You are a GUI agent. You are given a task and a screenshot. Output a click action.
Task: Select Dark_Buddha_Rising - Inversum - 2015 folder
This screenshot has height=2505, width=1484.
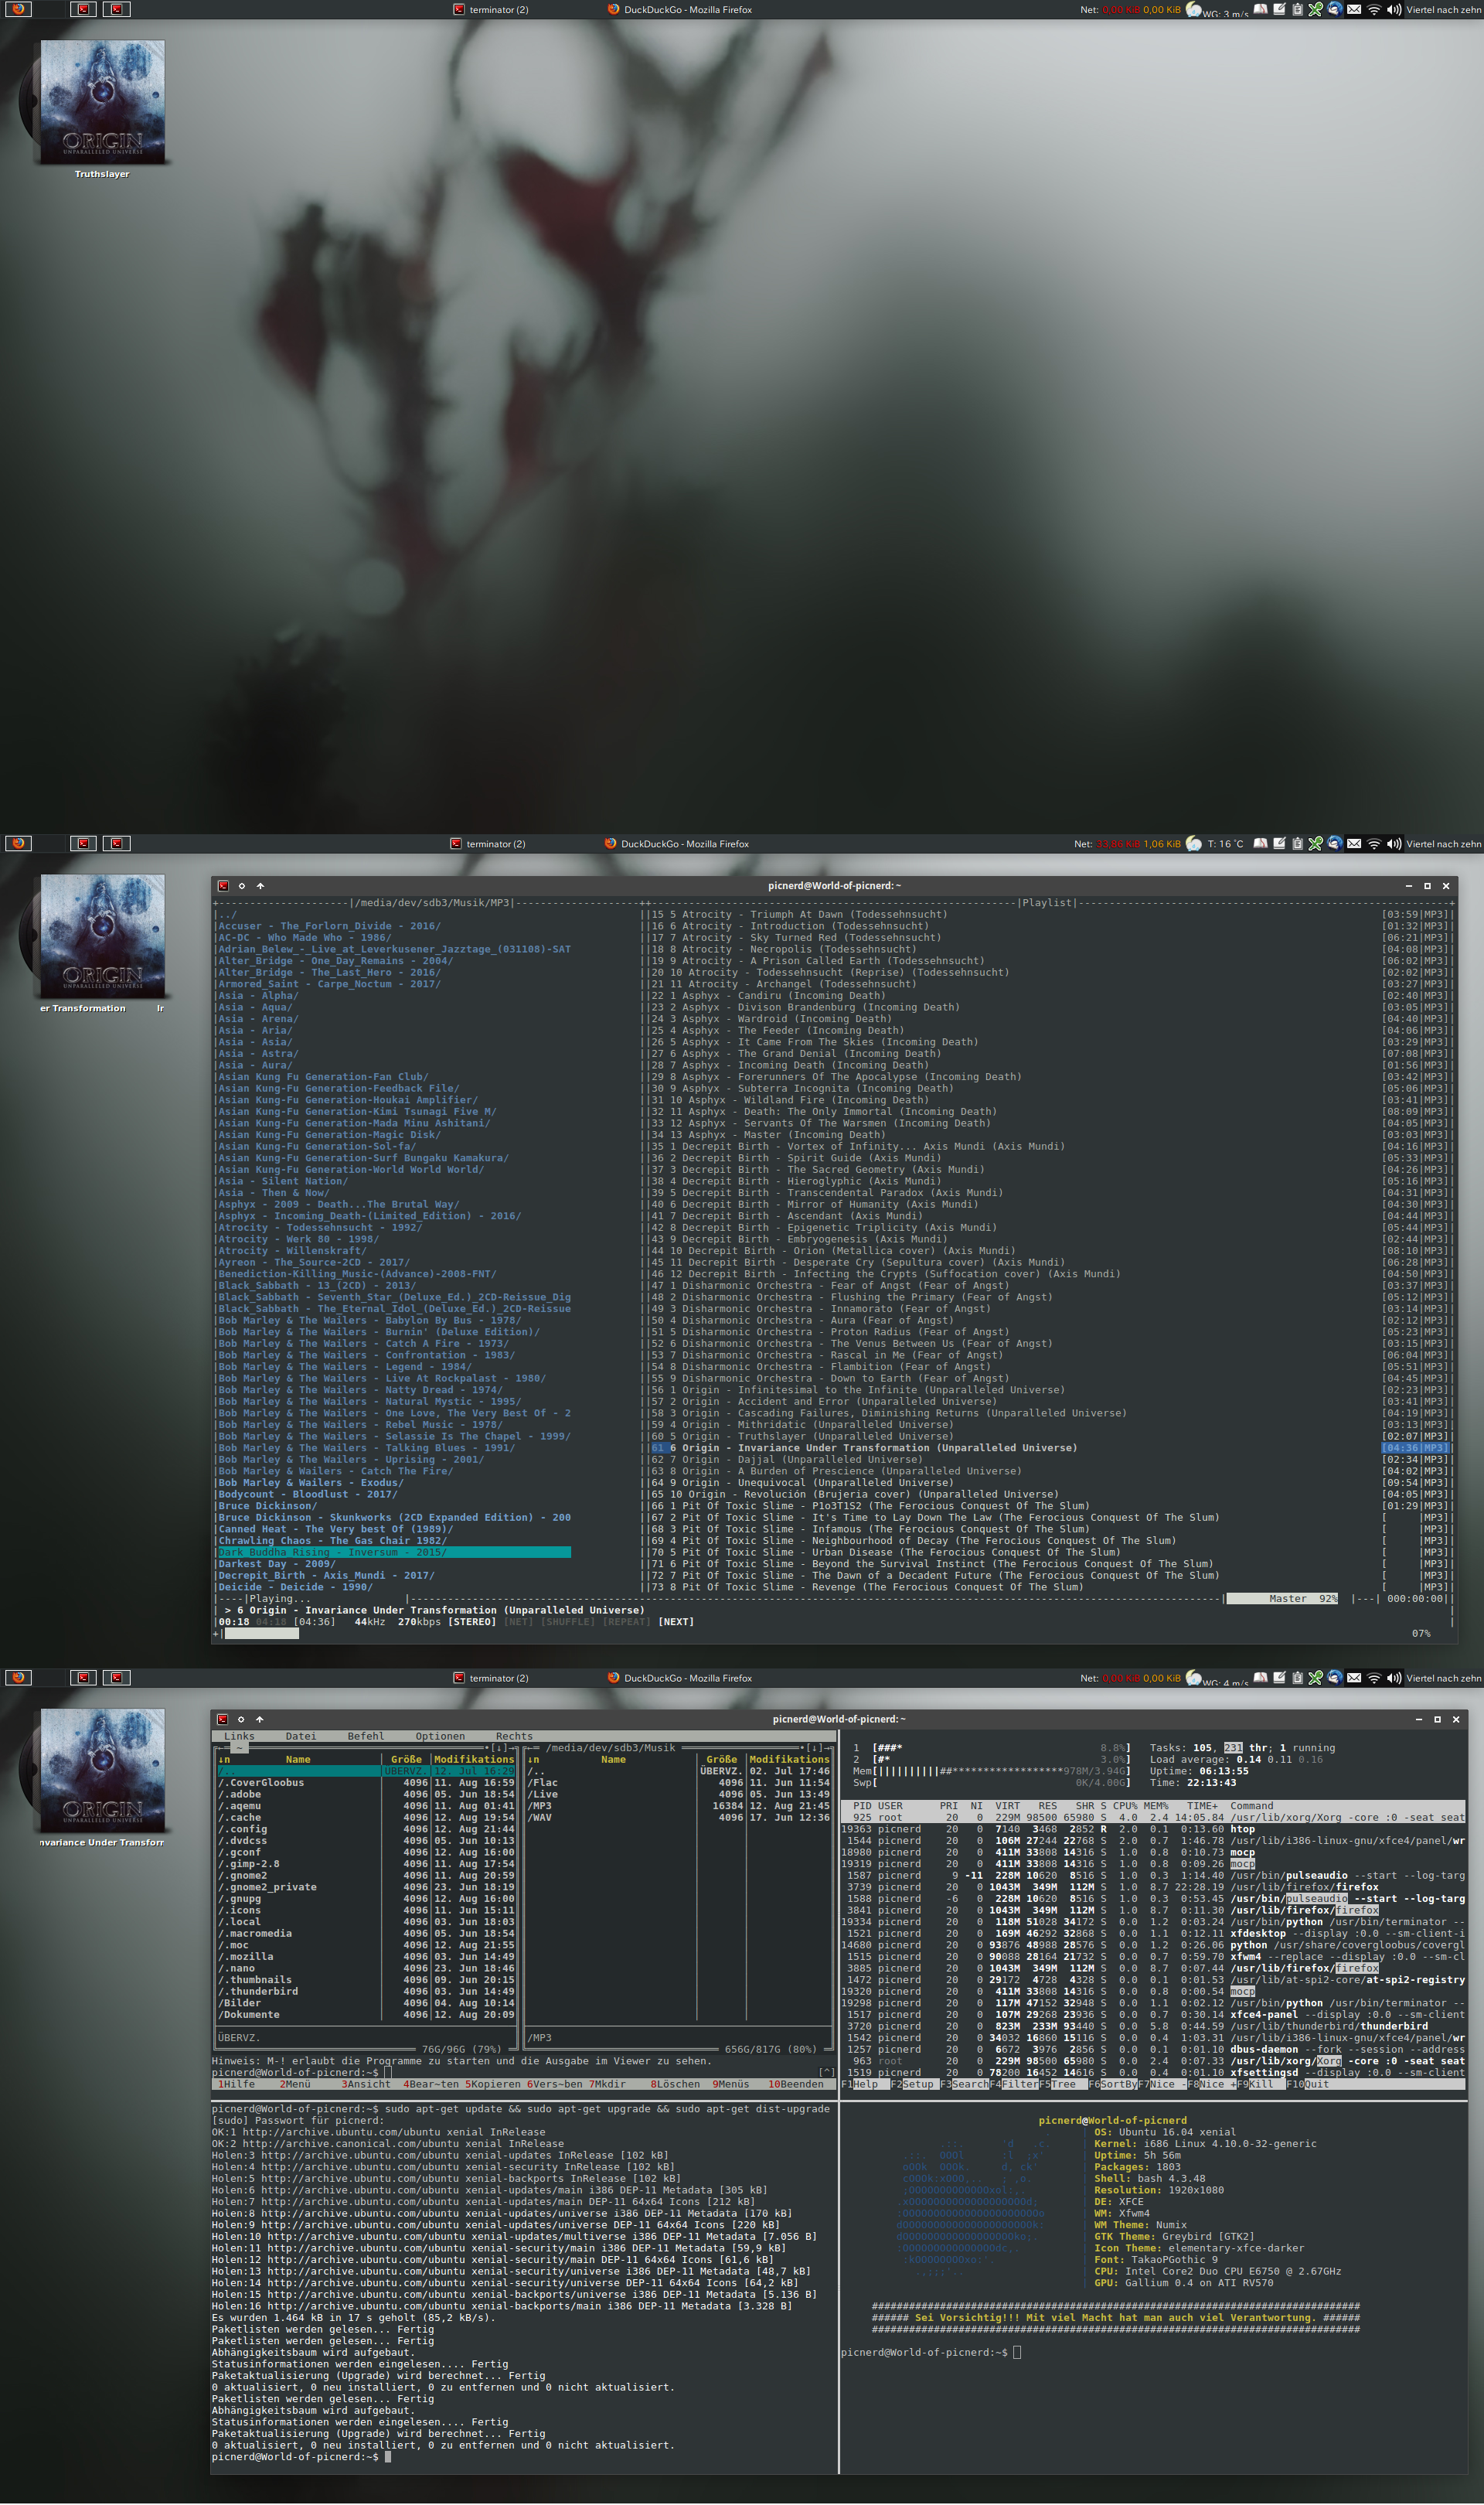pos(394,1552)
